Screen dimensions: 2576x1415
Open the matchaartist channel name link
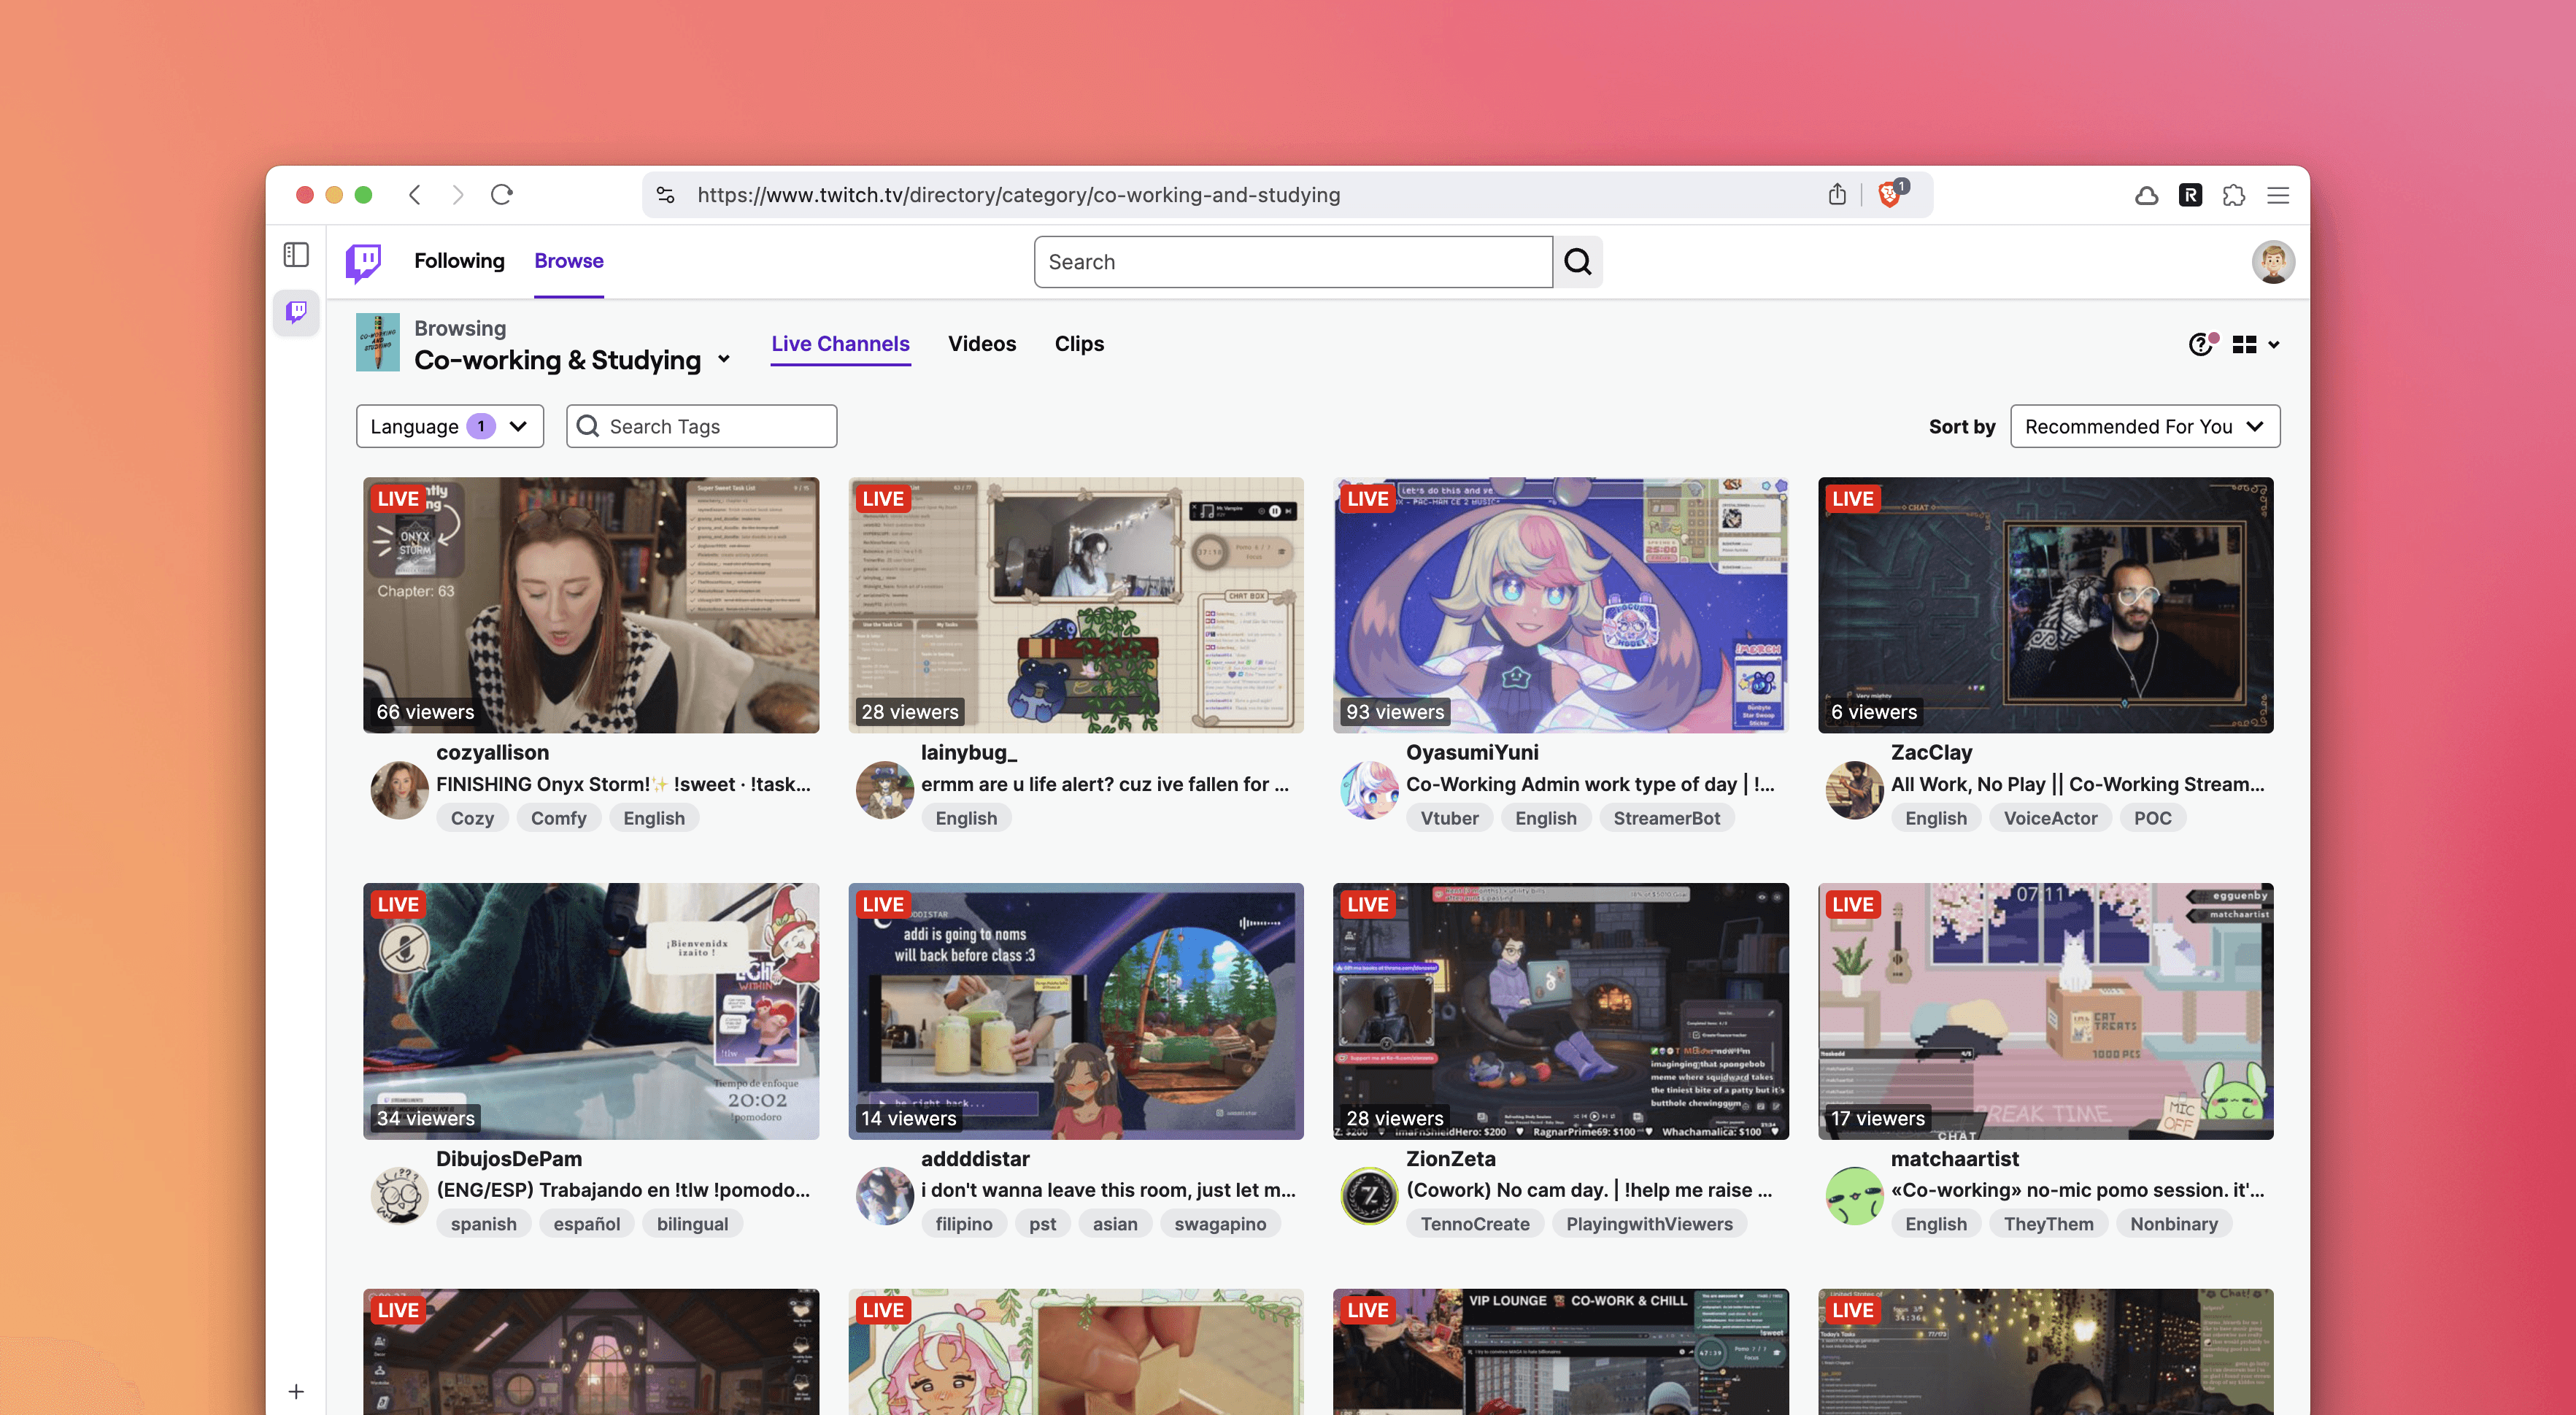click(x=1954, y=1158)
